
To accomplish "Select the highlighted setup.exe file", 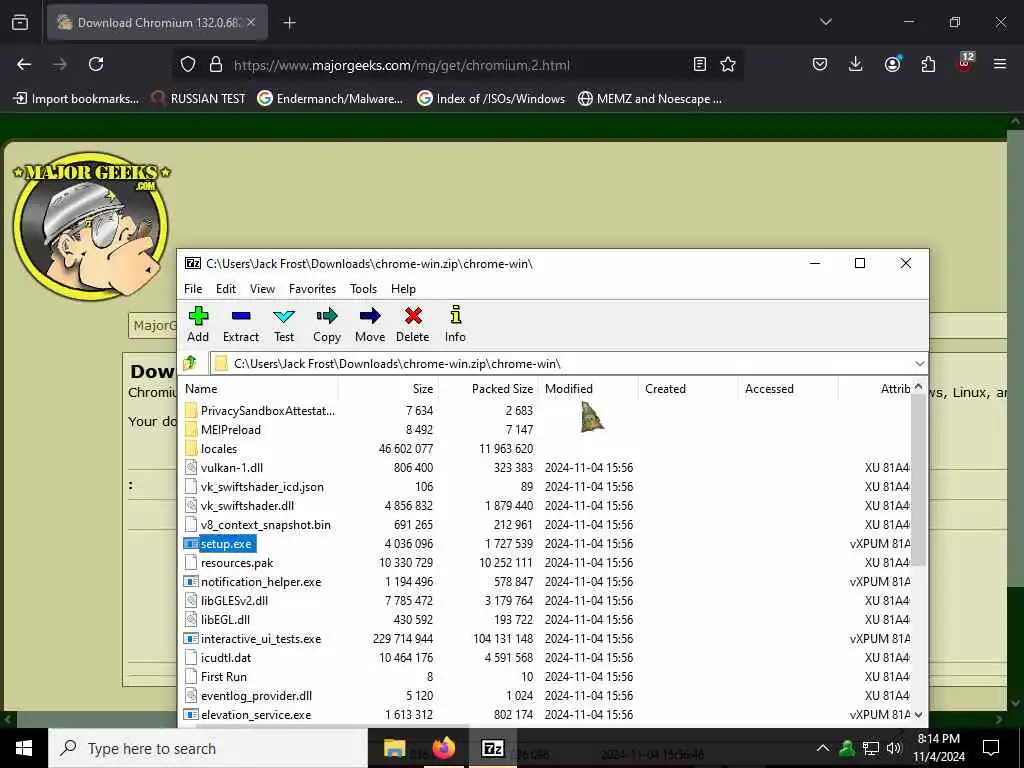I will [226, 543].
